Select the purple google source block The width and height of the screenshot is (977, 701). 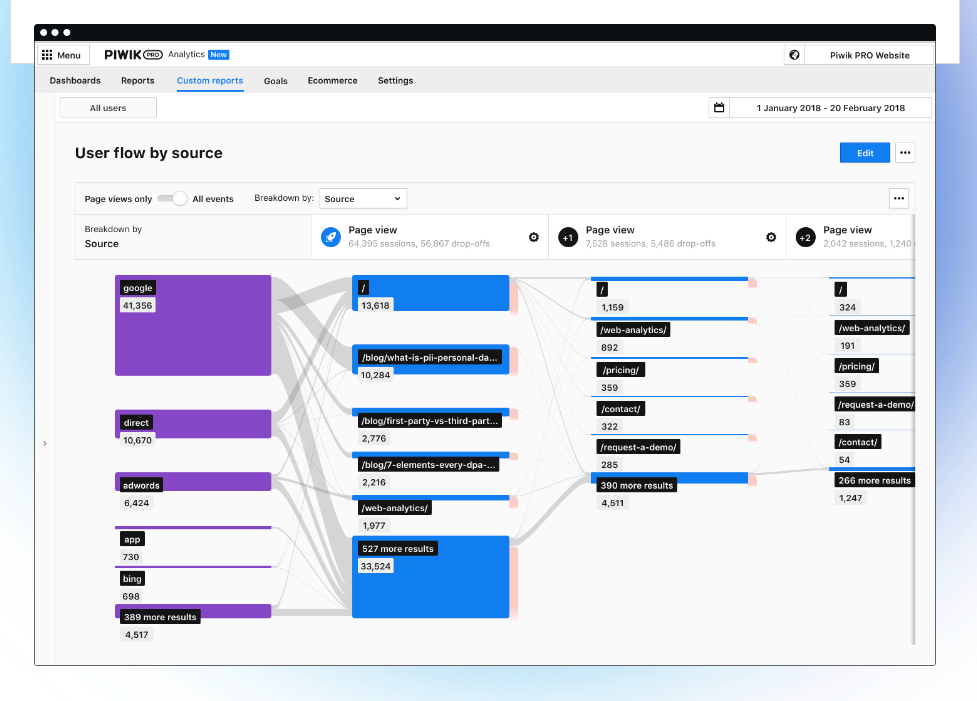[193, 325]
